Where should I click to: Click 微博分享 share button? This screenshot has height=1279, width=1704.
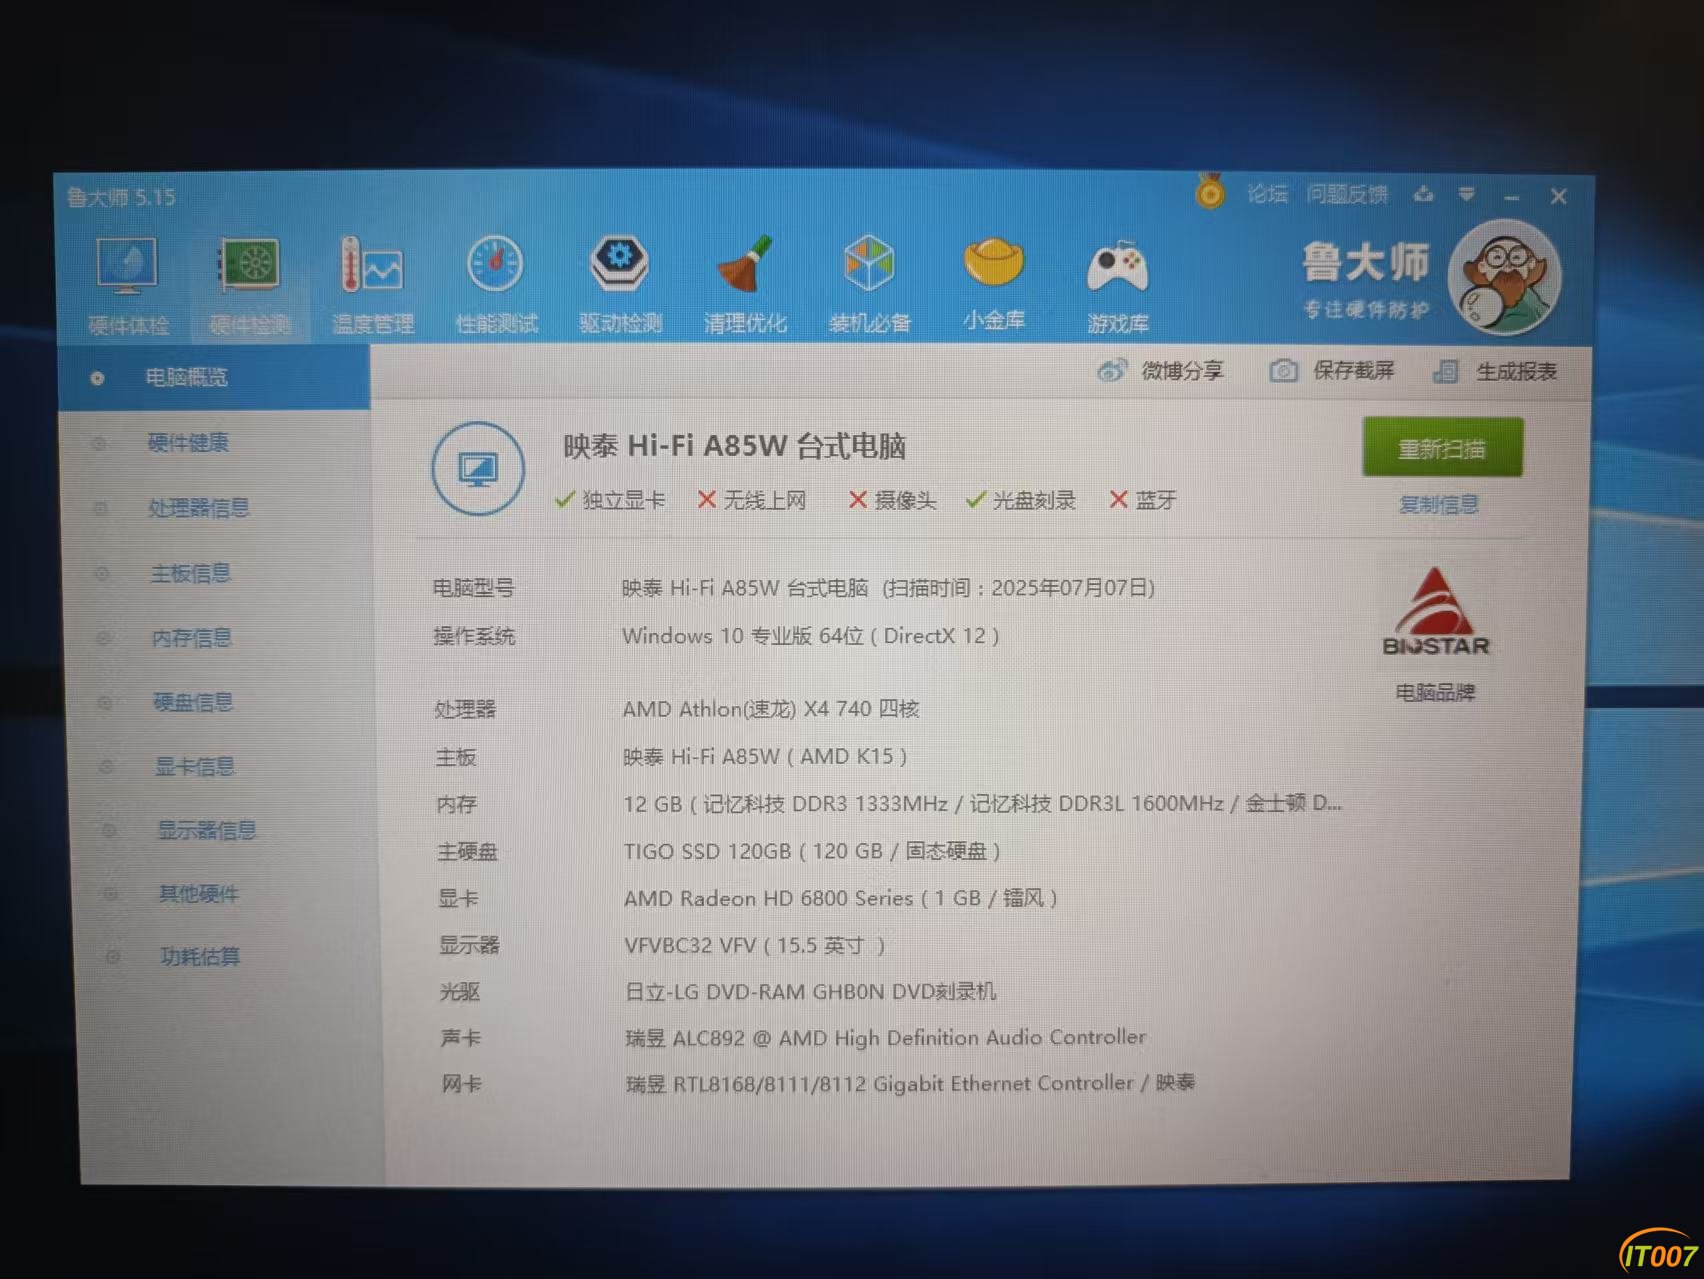click(x=1160, y=371)
